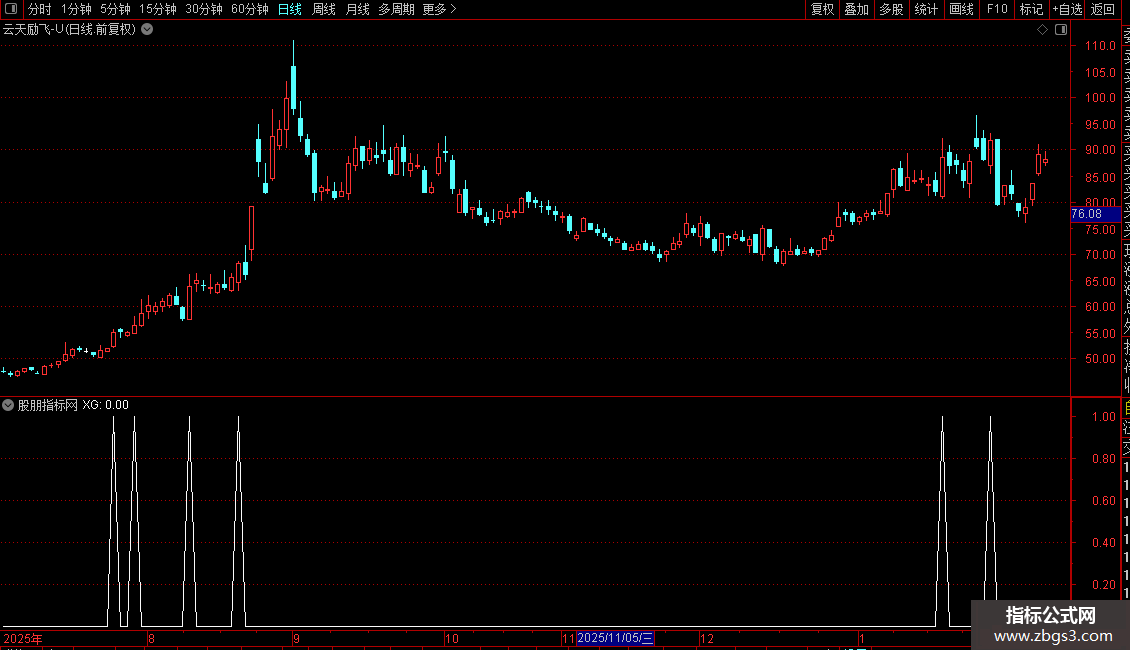This screenshot has width=1130, height=650.
Task: Open 画线 drawing tools
Action: [961, 9]
